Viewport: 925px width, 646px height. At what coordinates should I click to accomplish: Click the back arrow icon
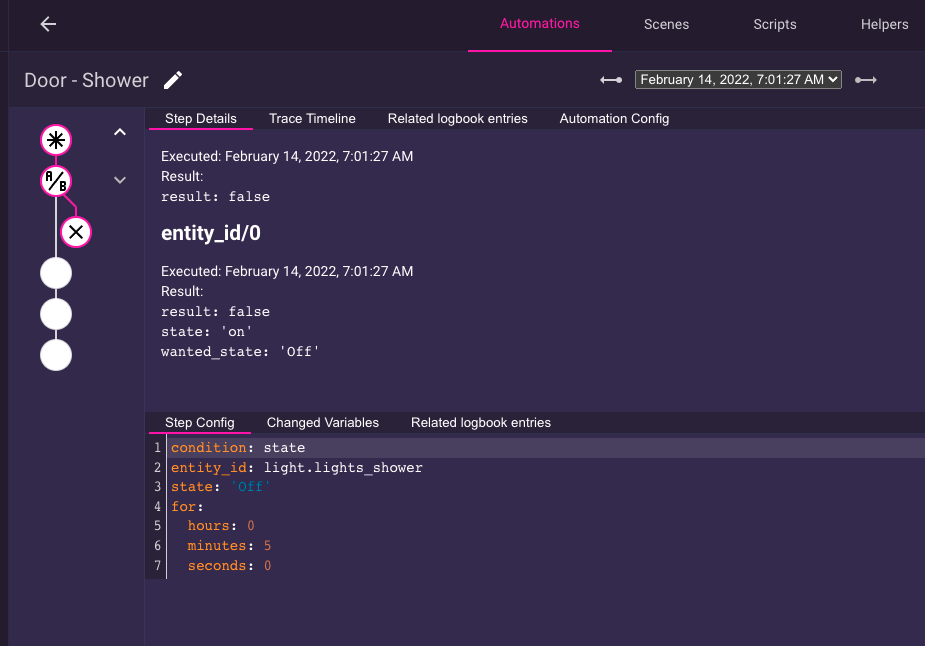click(x=48, y=25)
